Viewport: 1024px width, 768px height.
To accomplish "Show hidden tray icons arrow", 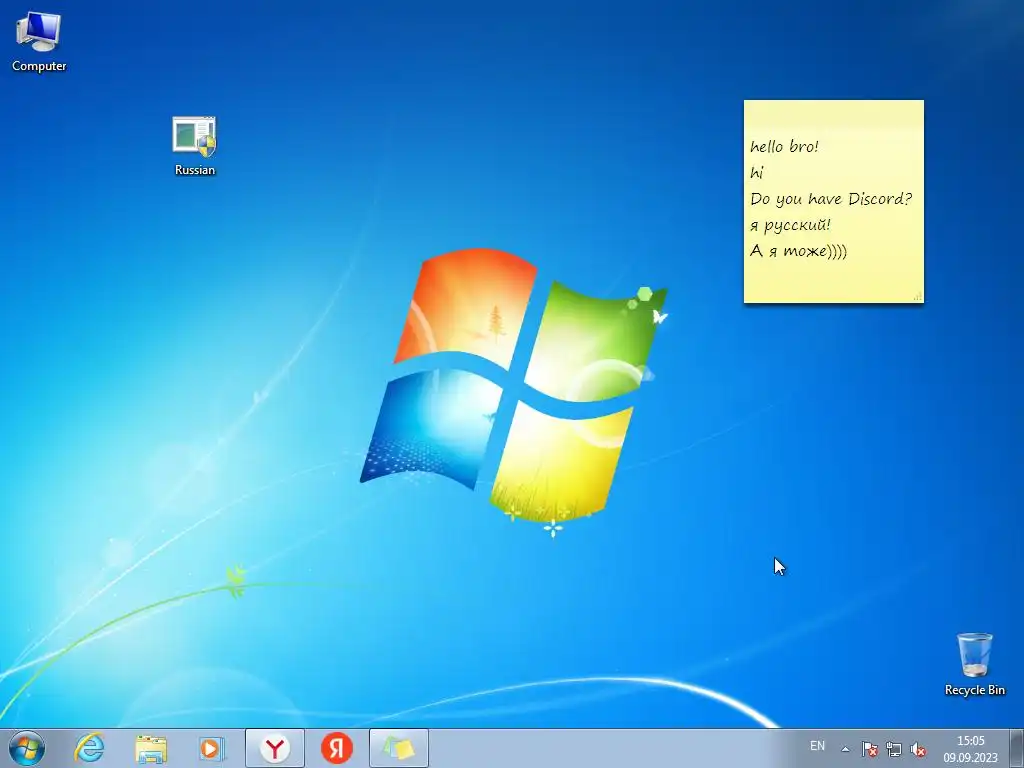I will 845,749.
